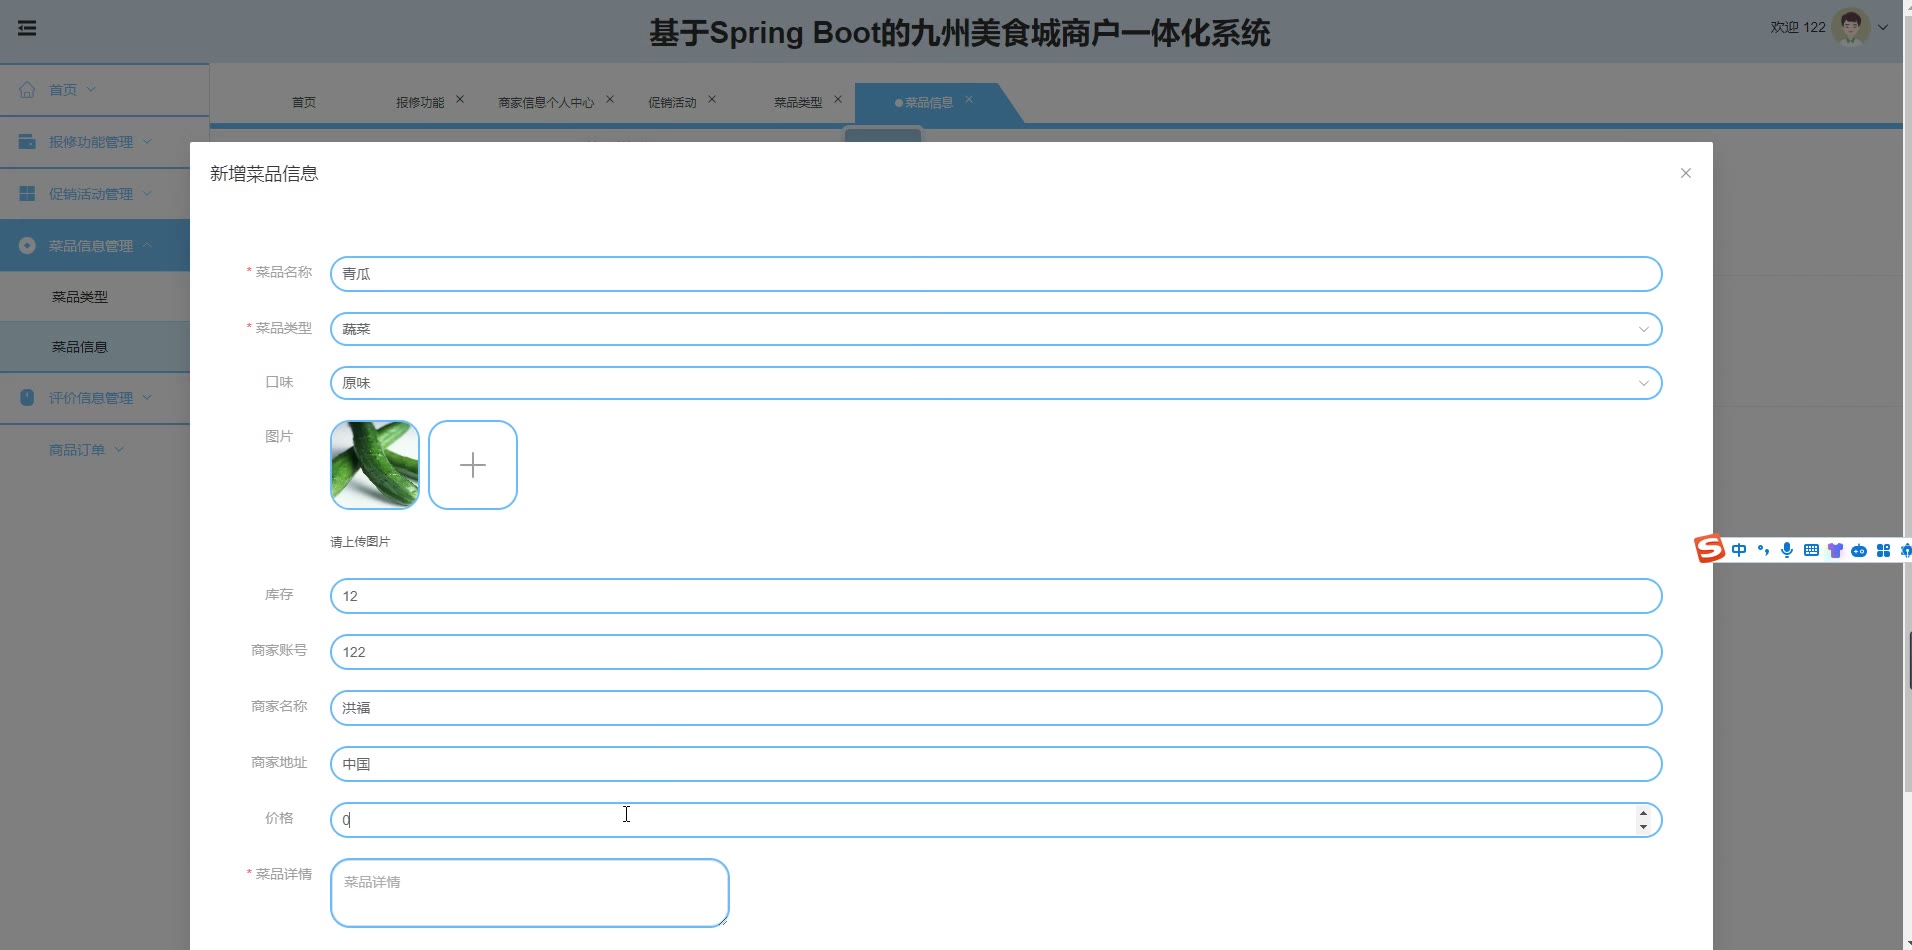The image size is (1912, 950).
Task: Click the 报修功能管理 sidebar icon
Action: pyautogui.click(x=27, y=141)
